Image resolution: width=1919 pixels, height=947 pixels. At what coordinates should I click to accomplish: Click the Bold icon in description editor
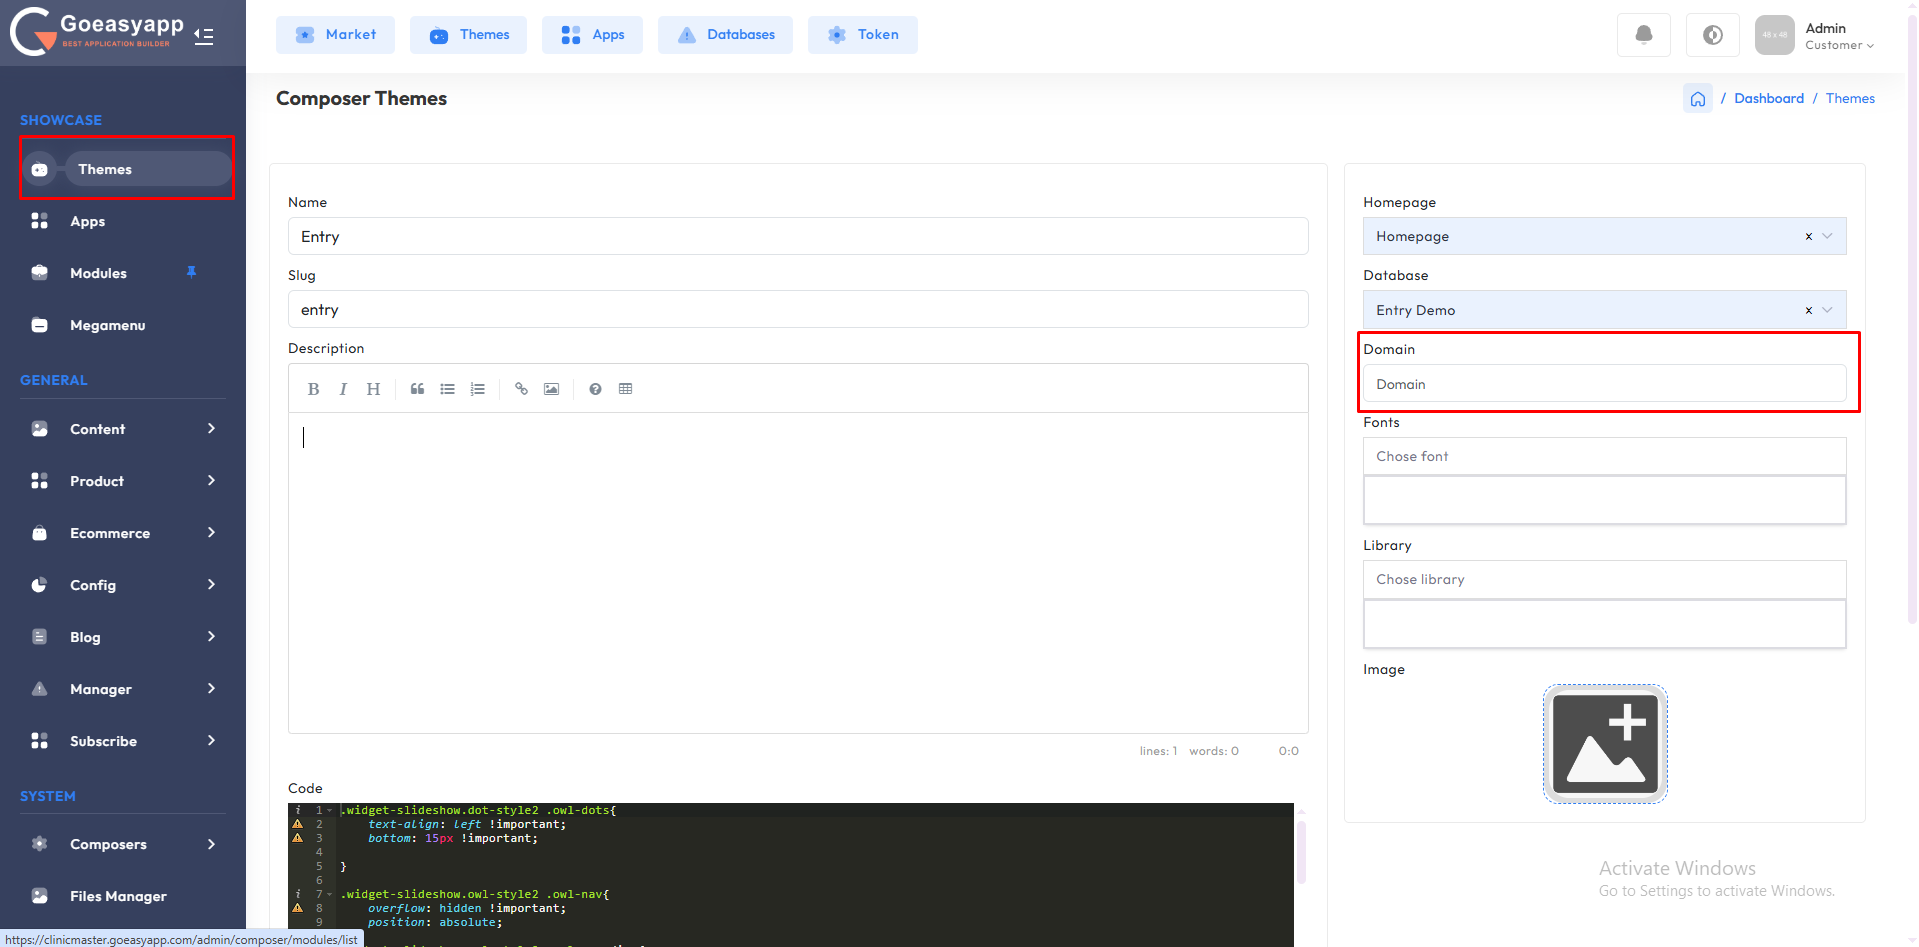(313, 389)
